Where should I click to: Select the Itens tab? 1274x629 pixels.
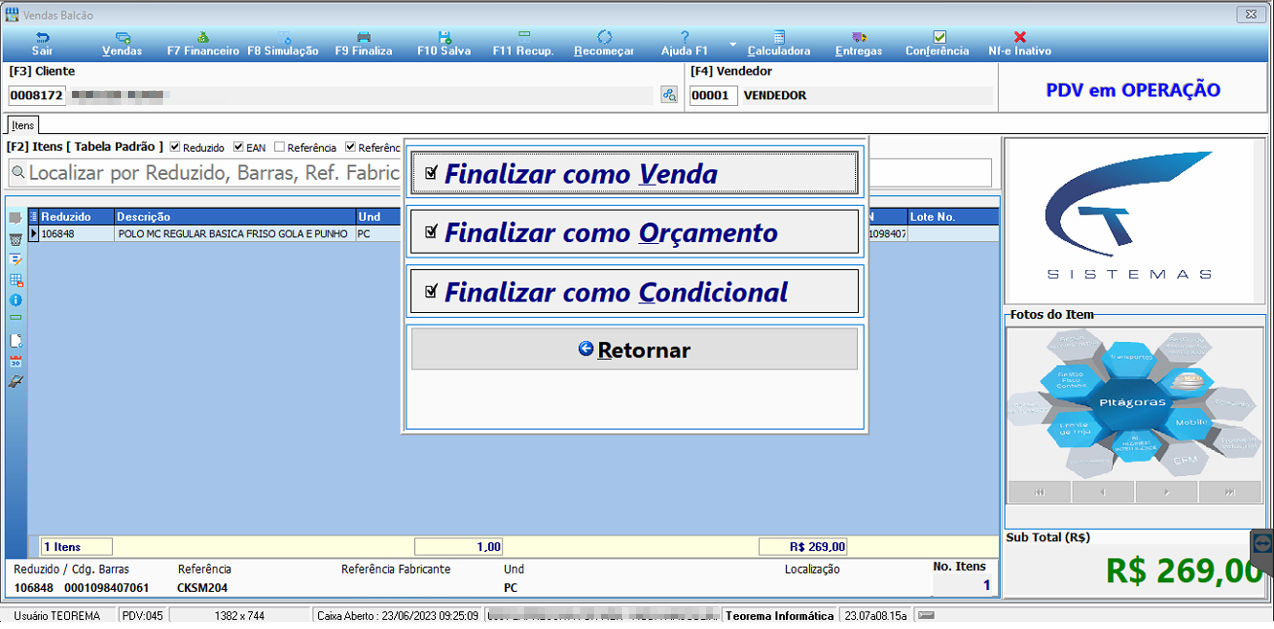[x=23, y=125]
